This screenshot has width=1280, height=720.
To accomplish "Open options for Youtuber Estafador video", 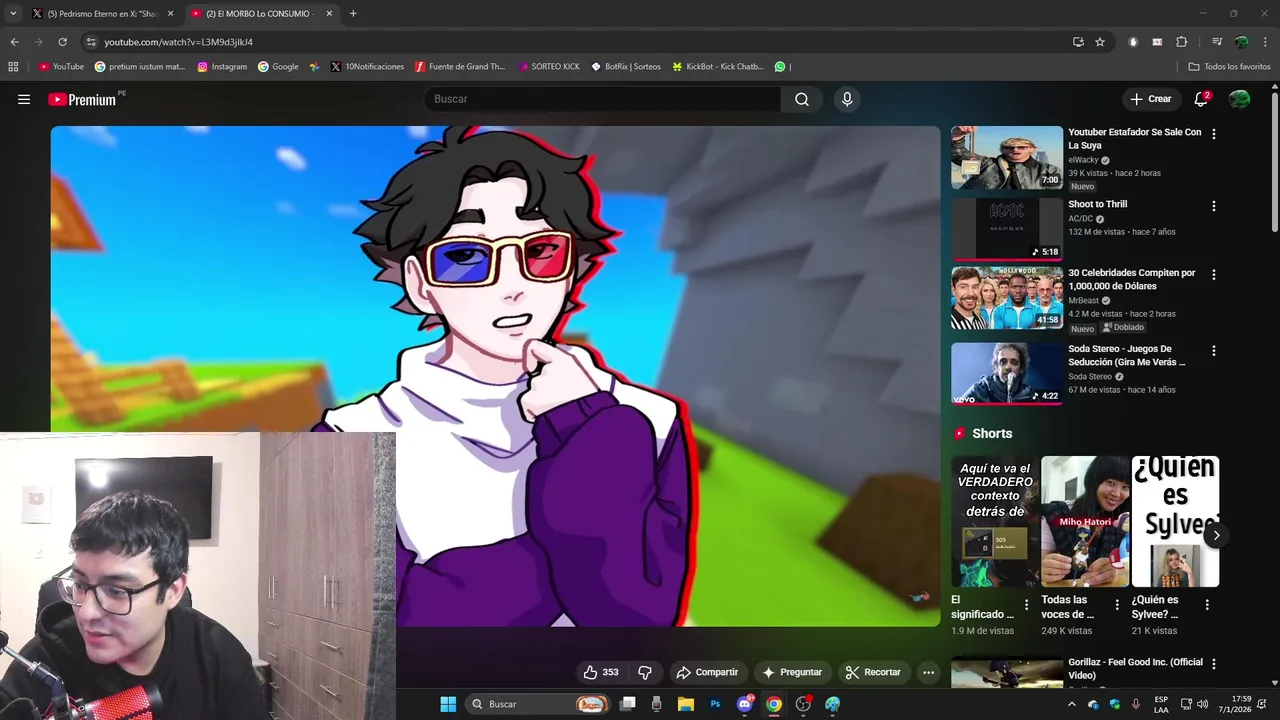I will (1214, 134).
